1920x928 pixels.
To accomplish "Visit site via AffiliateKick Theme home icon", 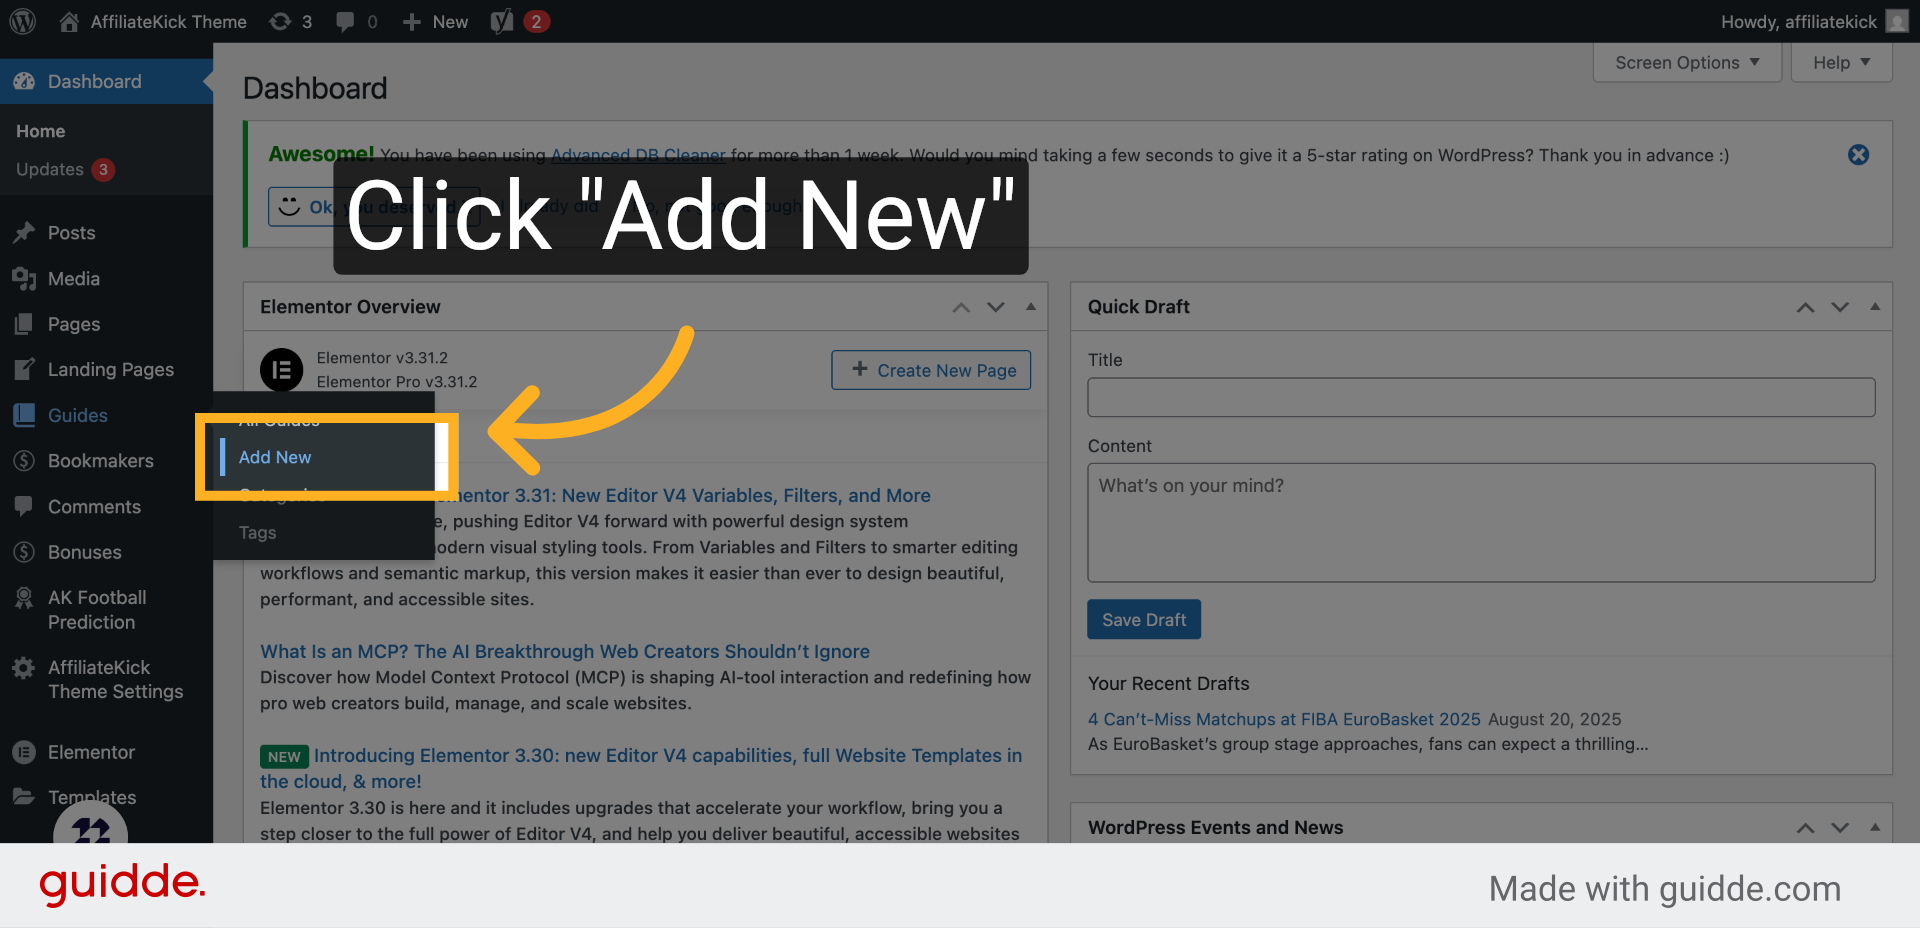I will pos(69,21).
